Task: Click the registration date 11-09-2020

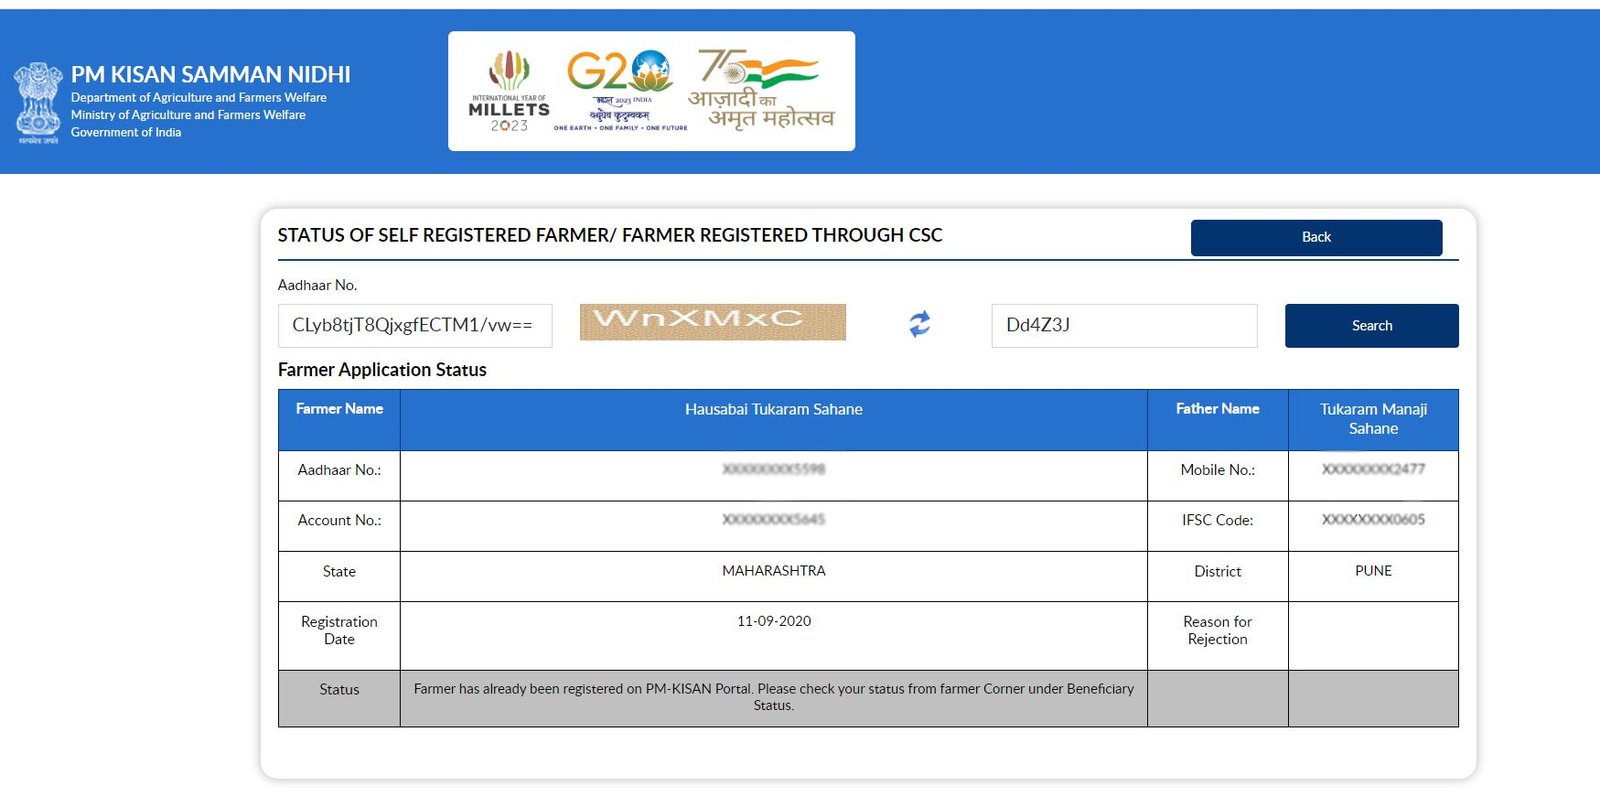Action: [774, 621]
